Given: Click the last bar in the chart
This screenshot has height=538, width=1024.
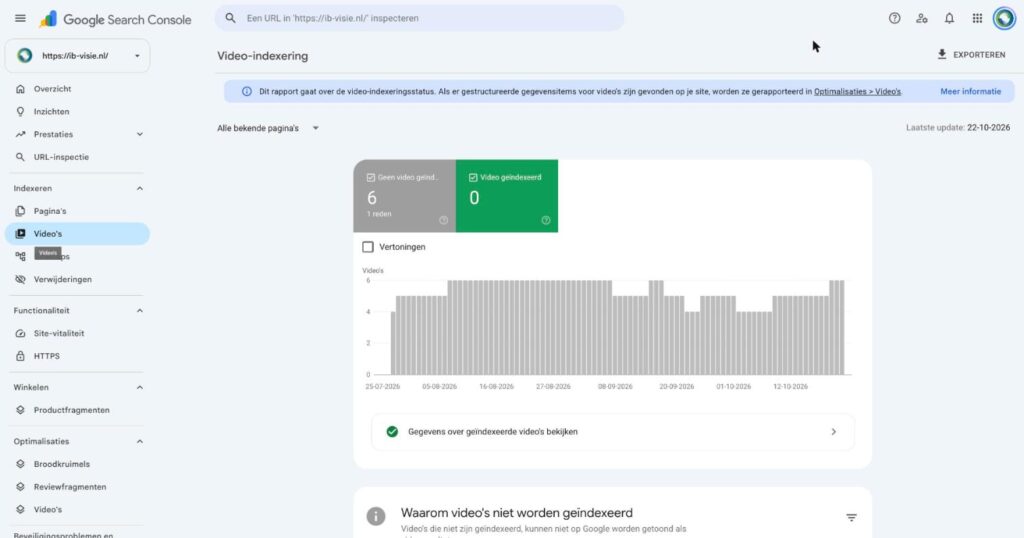Looking at the screenshot, I should (x=840, y=327).
